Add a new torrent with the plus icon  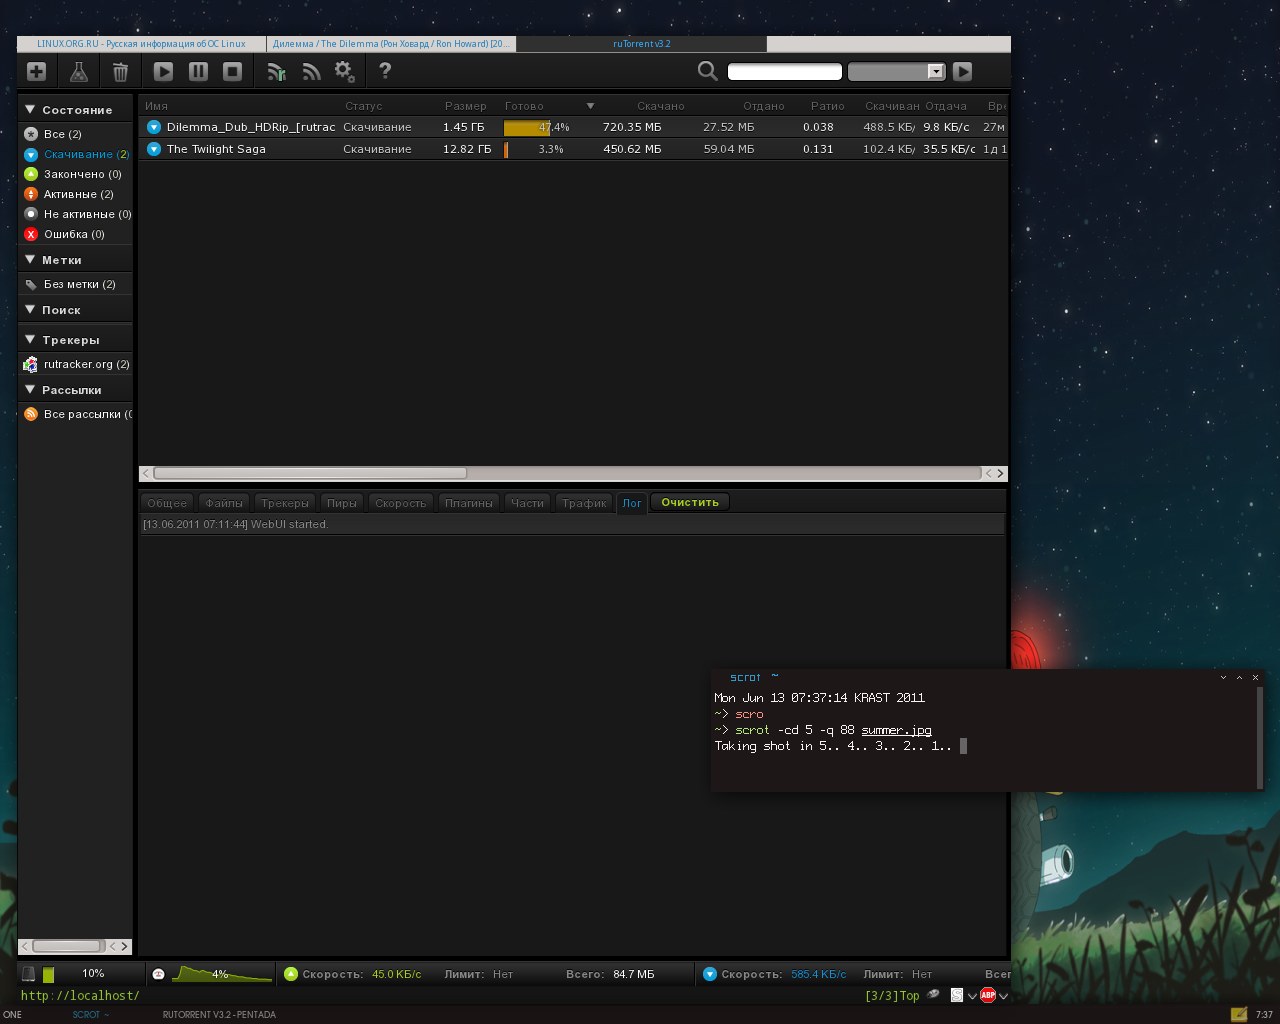[36, 71]
